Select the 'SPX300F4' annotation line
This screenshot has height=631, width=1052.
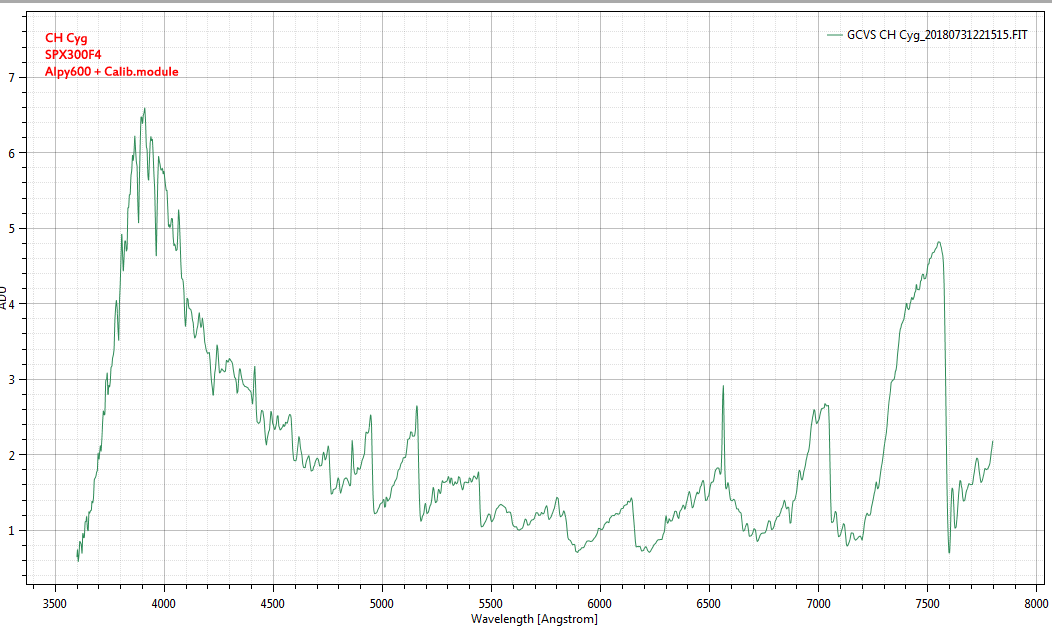coord(73,55)
